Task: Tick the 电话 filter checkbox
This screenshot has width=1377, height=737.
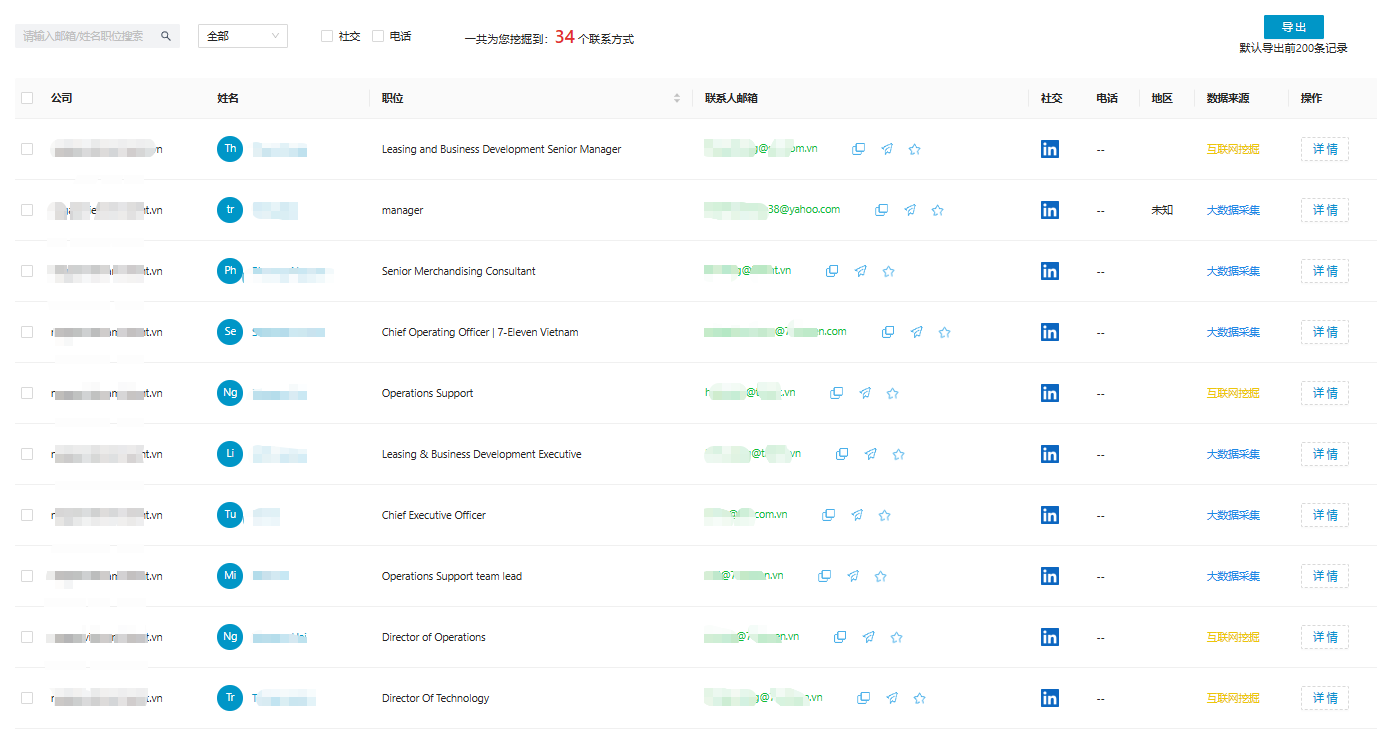Action: tap(378, 36)
